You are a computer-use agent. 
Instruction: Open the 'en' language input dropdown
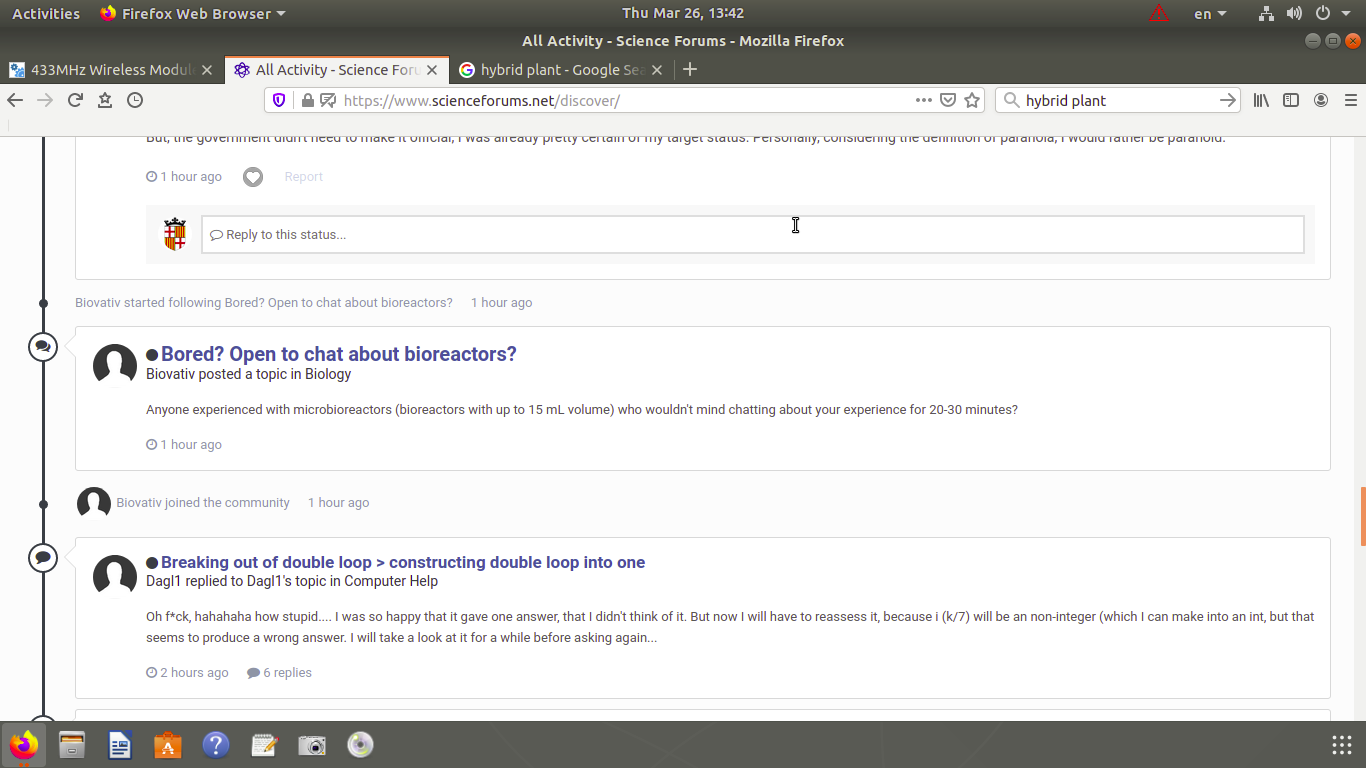point(1210,14)
